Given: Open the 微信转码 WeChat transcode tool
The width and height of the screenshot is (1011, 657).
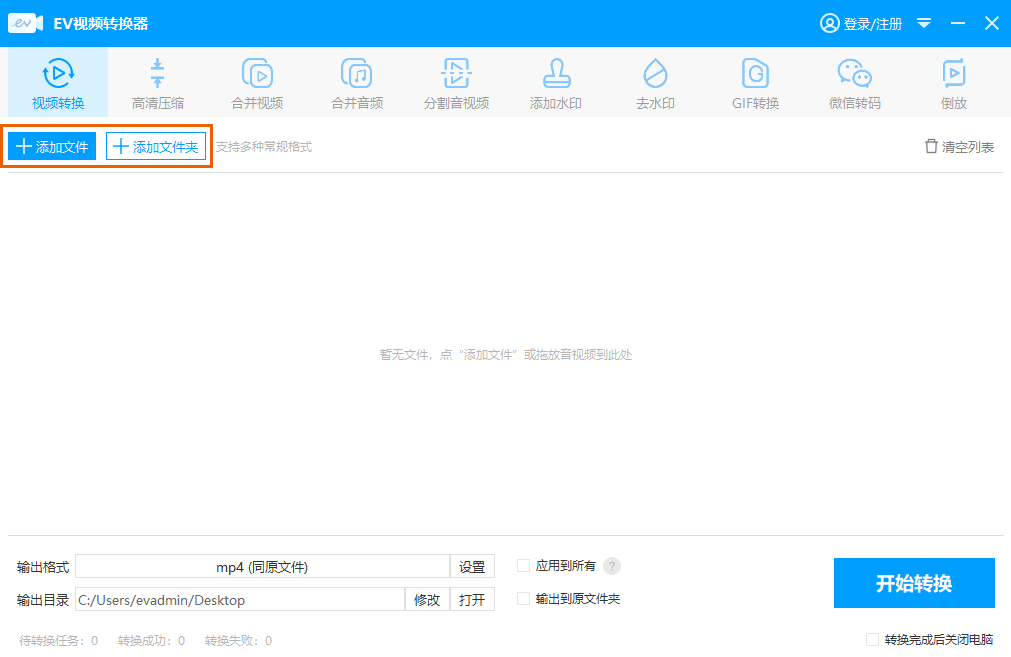Looking at the screenshot, I should point(854,83).
